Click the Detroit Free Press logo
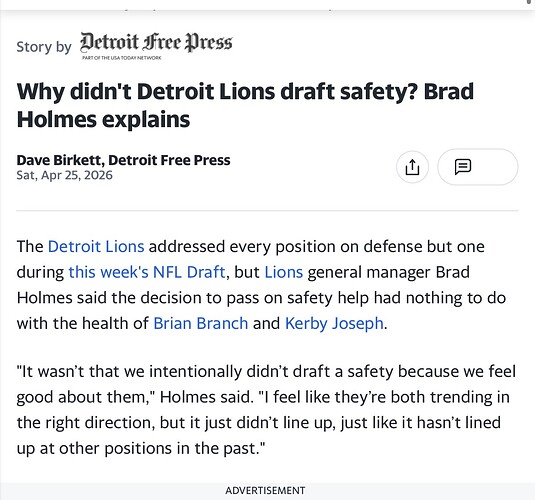Screen dimensions: 535x500 156,43
